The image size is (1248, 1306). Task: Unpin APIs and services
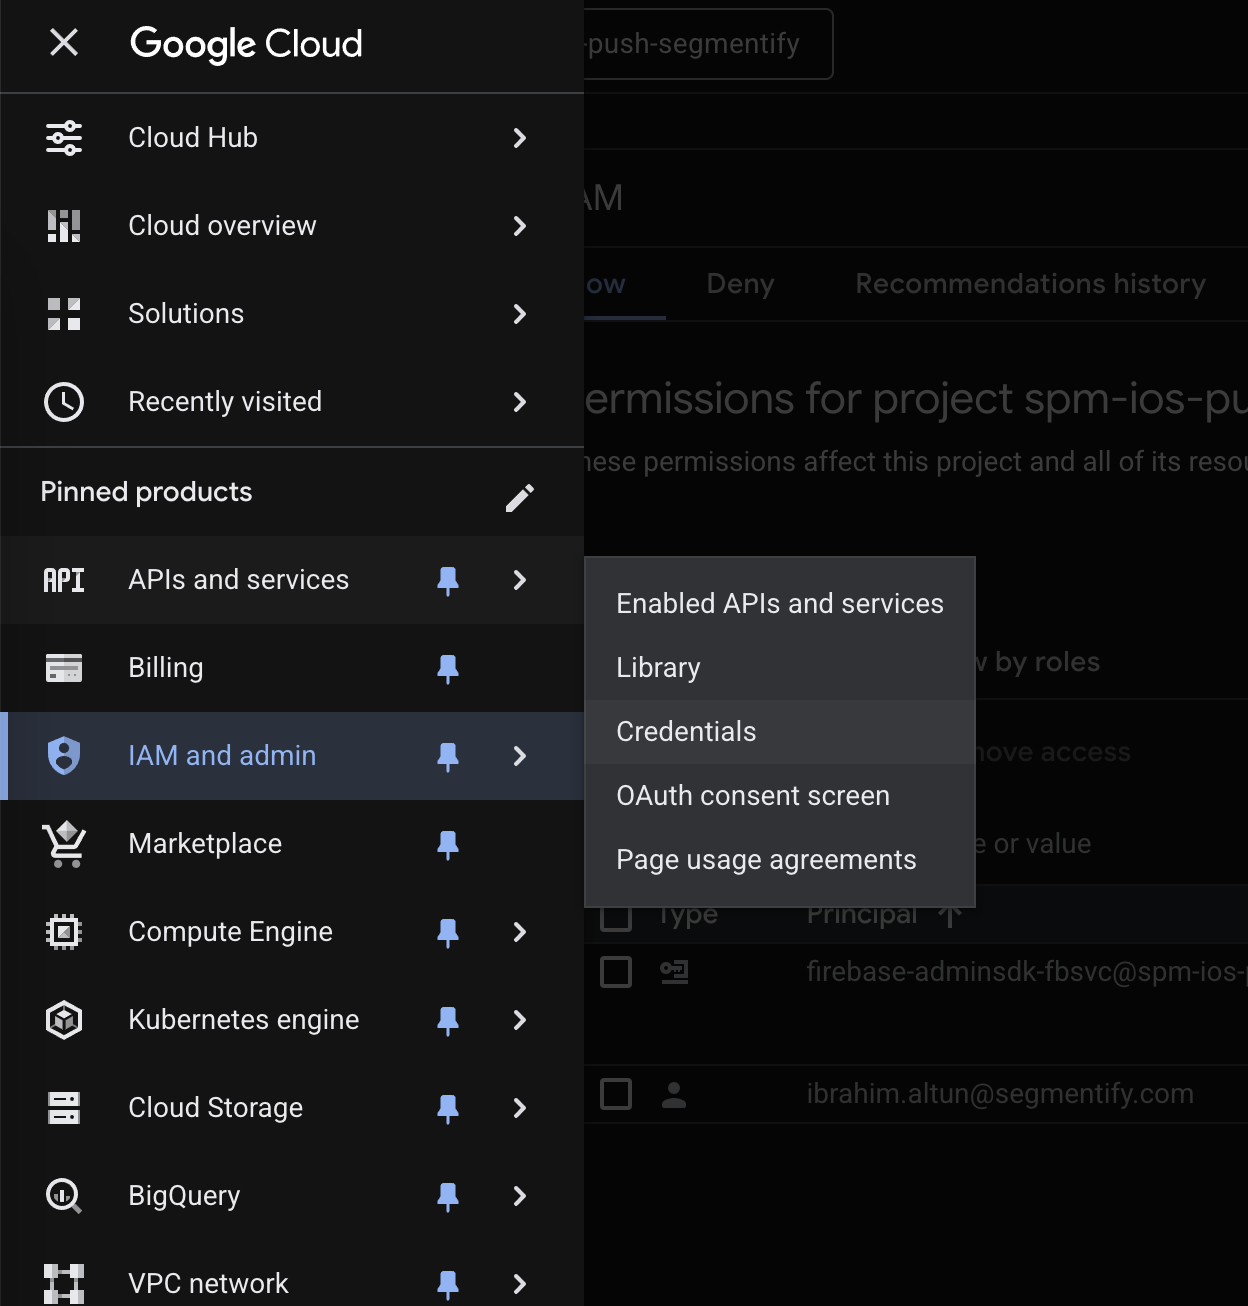[448, 581]
